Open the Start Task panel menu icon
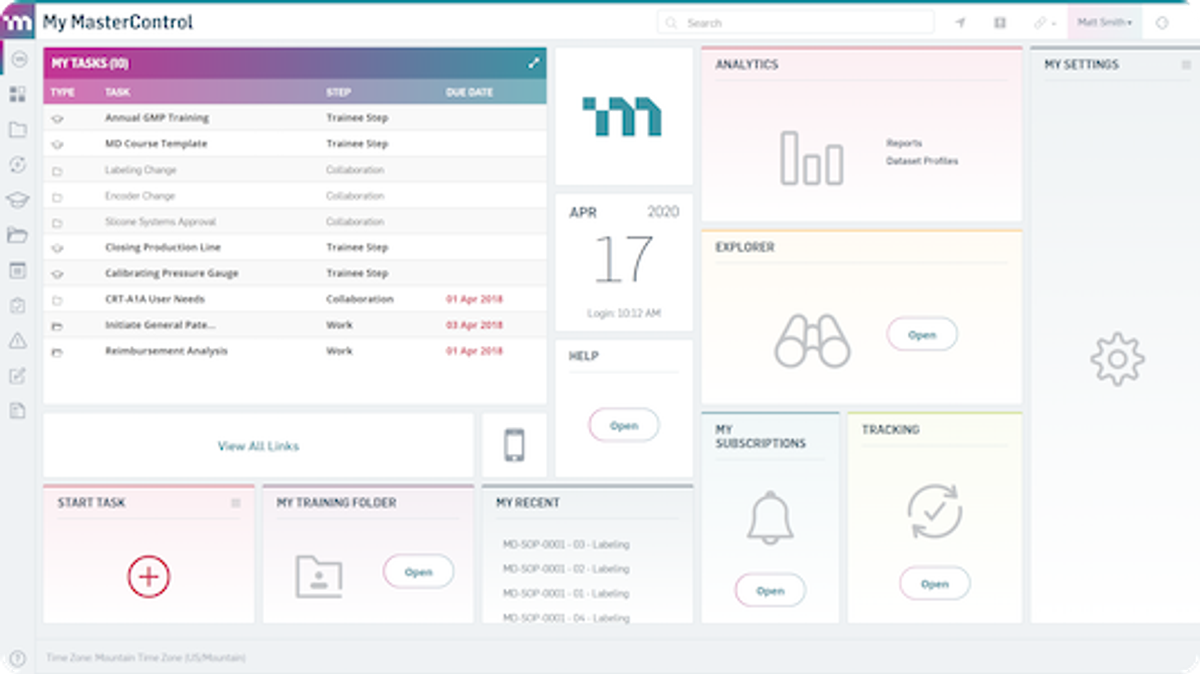Viewport: 1200px width, 674px height. pos(236,503)
